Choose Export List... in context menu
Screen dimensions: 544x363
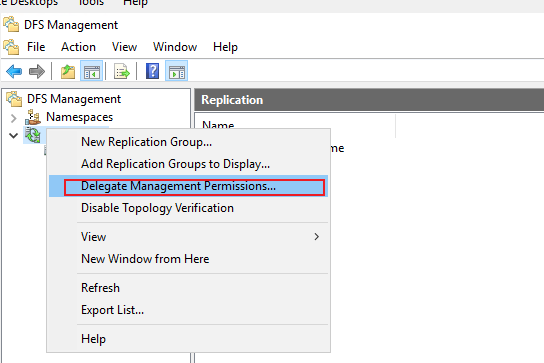(188, 310)
